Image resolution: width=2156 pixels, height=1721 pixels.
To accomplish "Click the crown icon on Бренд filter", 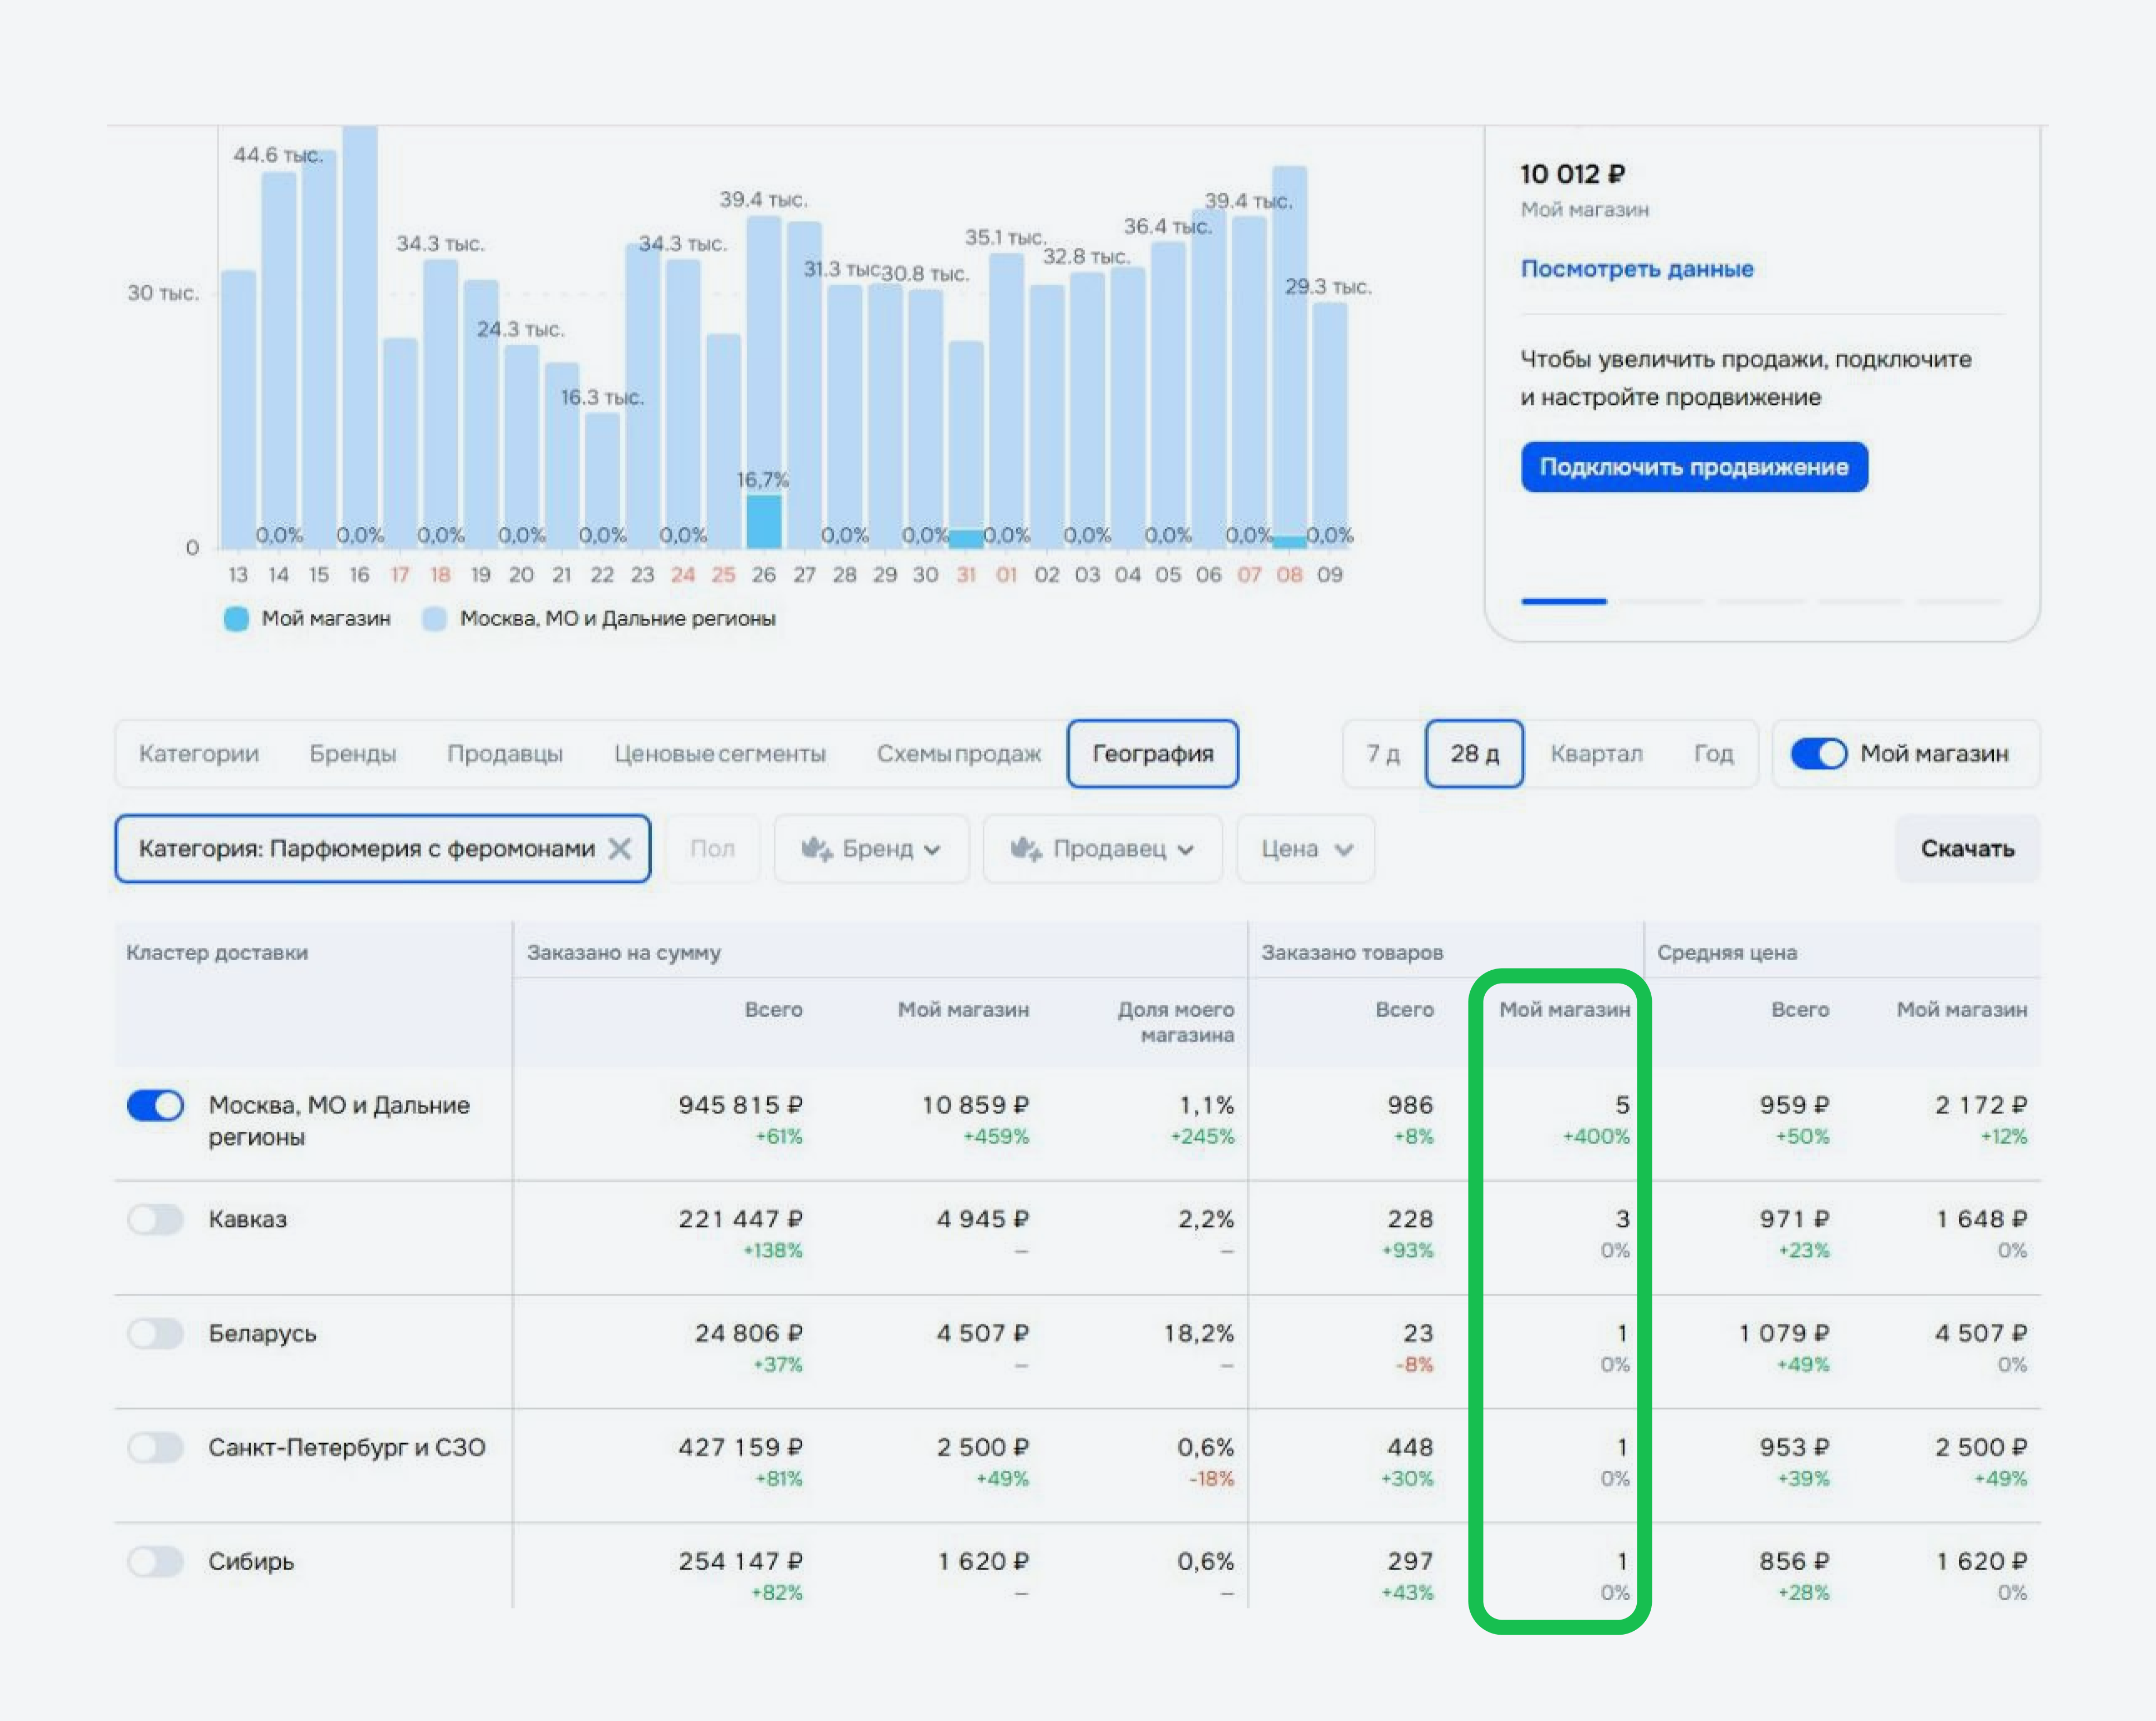I will (817, 849).
